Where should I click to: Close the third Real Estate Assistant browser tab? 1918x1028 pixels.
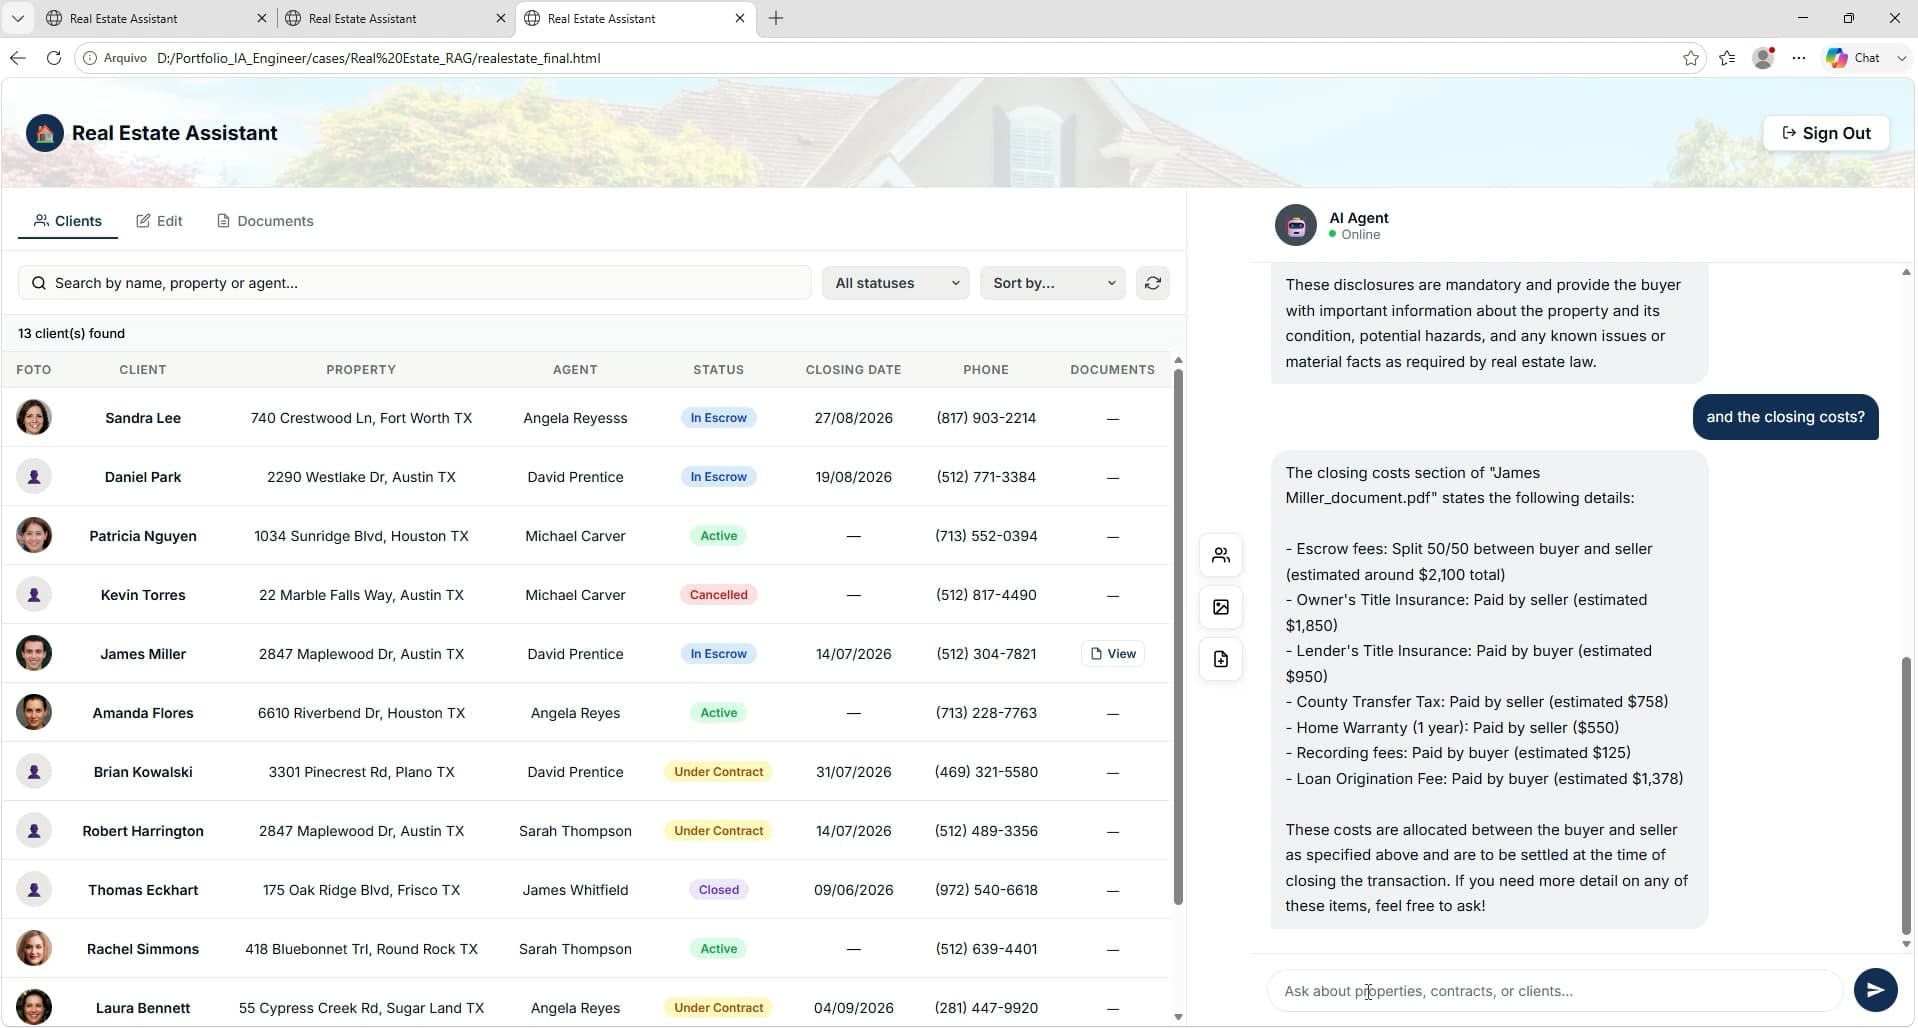point(739,18)
